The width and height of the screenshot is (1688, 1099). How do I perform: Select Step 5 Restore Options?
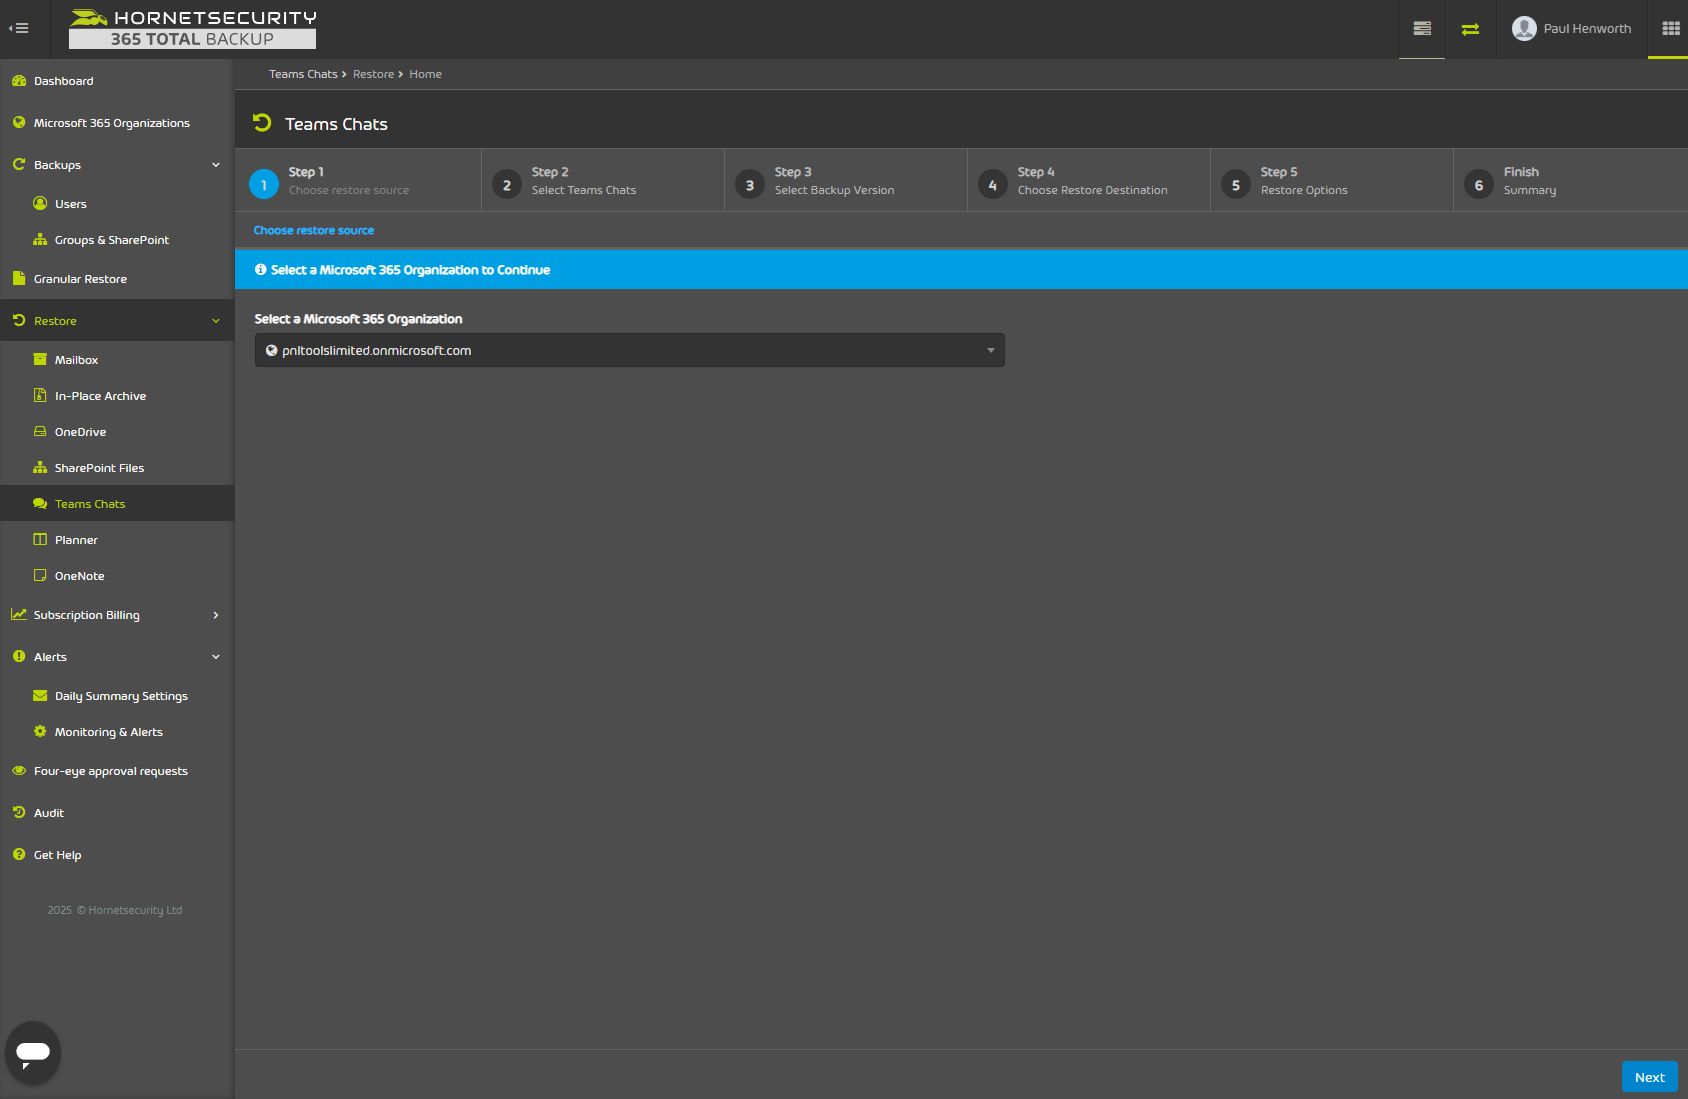pyautogui.click(x=1332, y=181)
